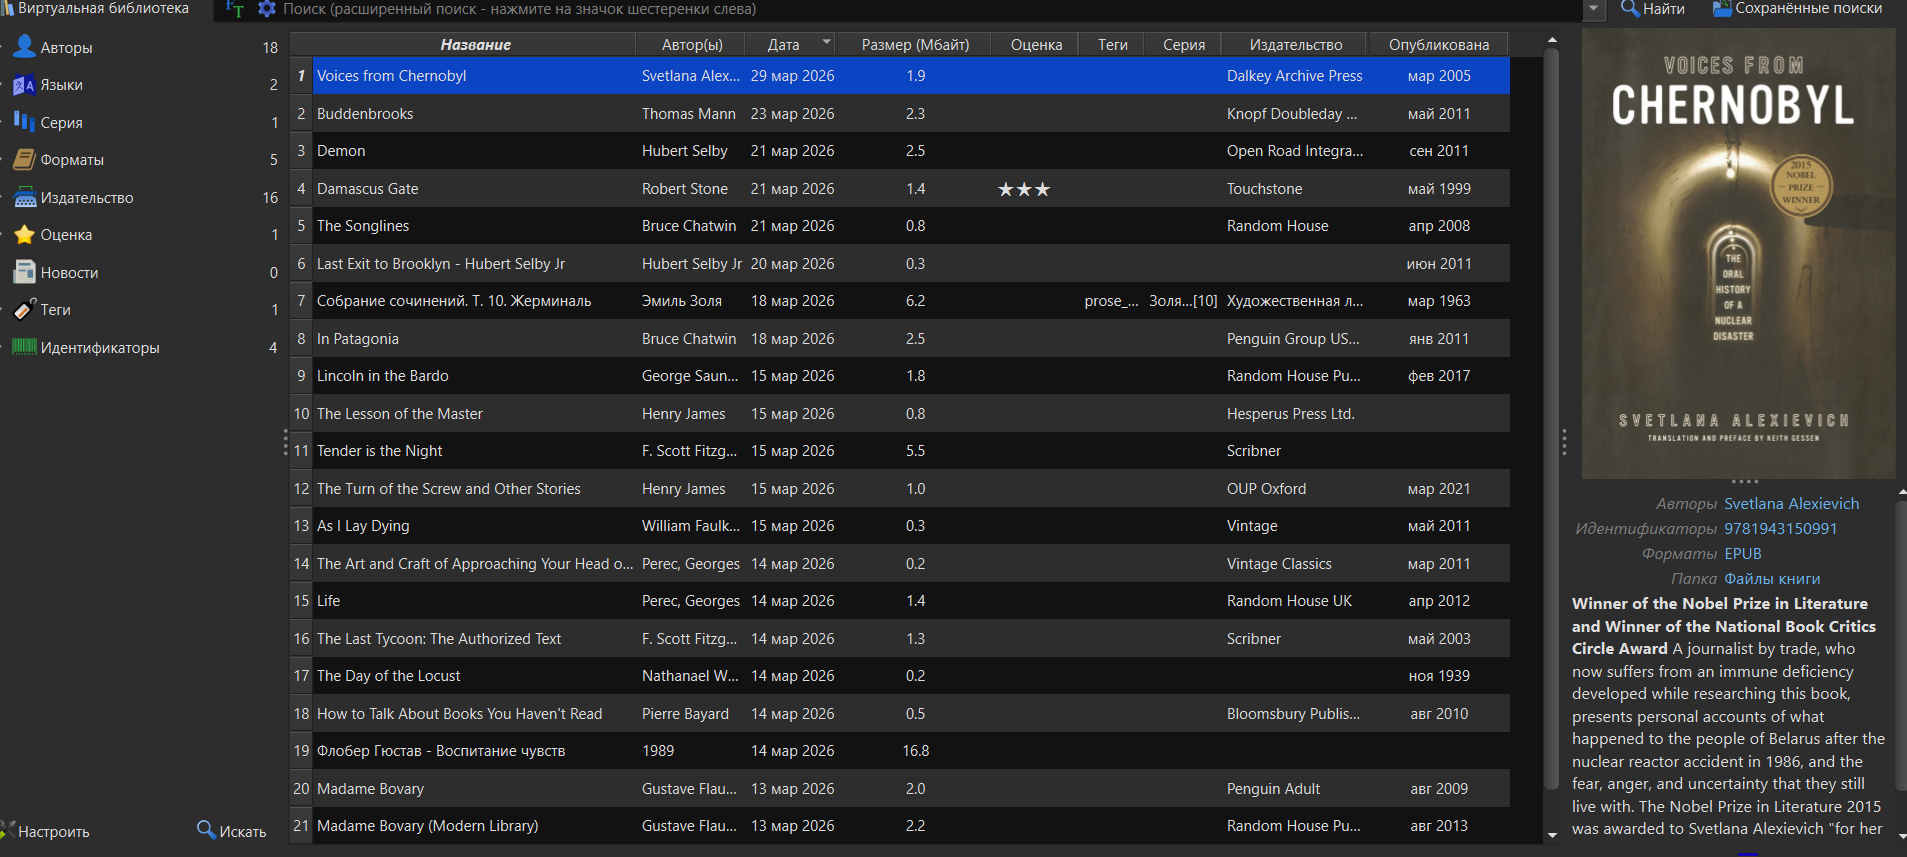The image size is (1907, 857).
Task: Open the Форматы category in tag browser
Action: pos(72,160)
